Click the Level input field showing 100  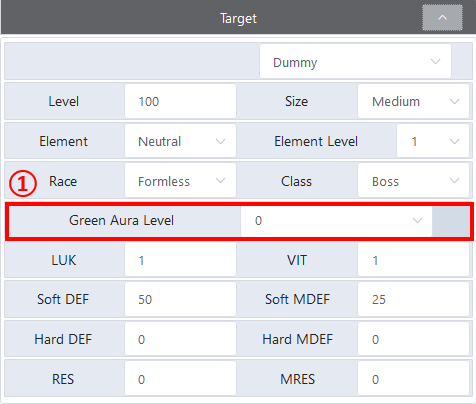pyautogui.click(x=180, y=101)
